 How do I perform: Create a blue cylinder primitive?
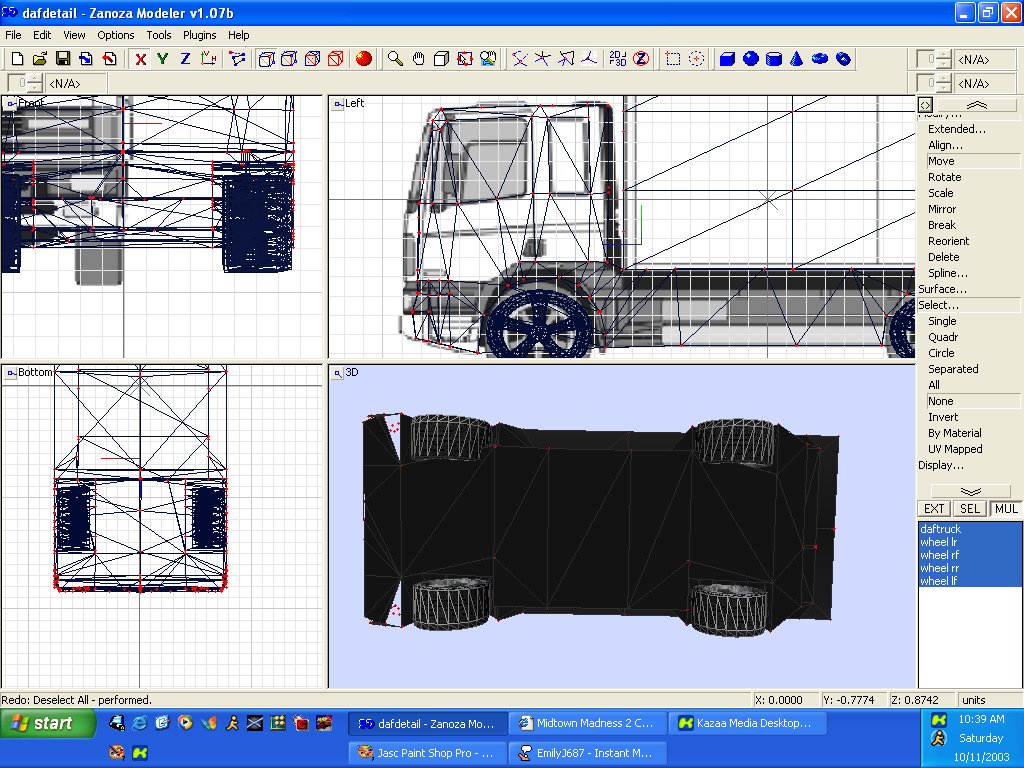pyautogui.click(x=774, y=59)
